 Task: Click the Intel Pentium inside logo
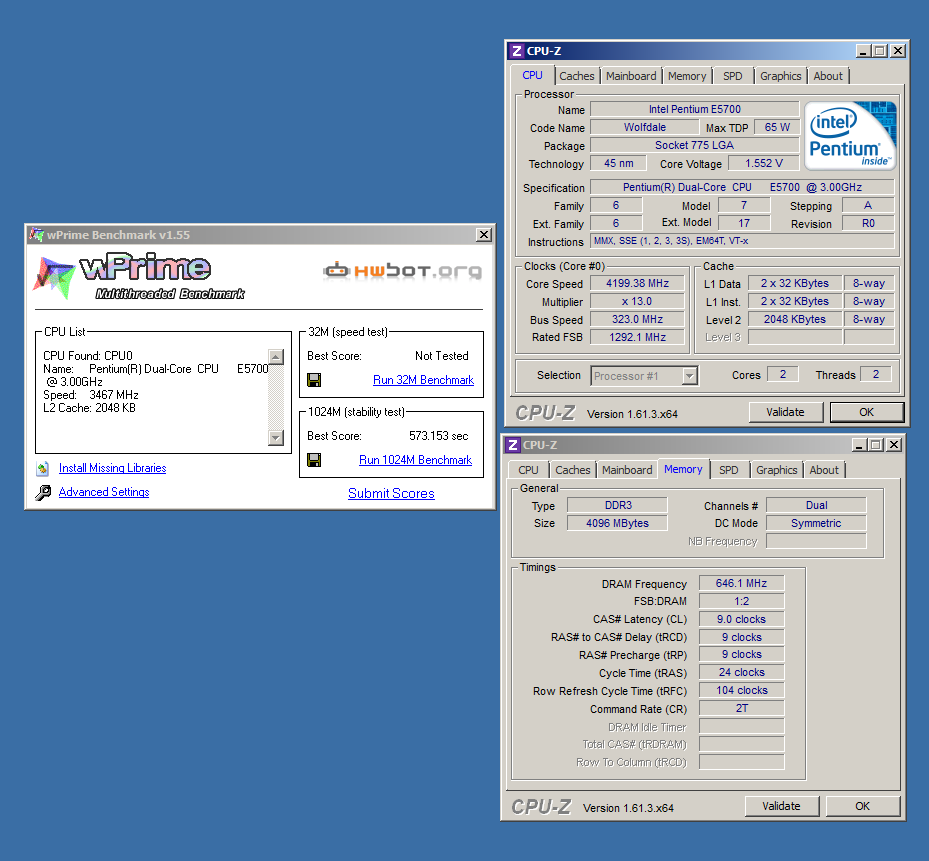850,136
